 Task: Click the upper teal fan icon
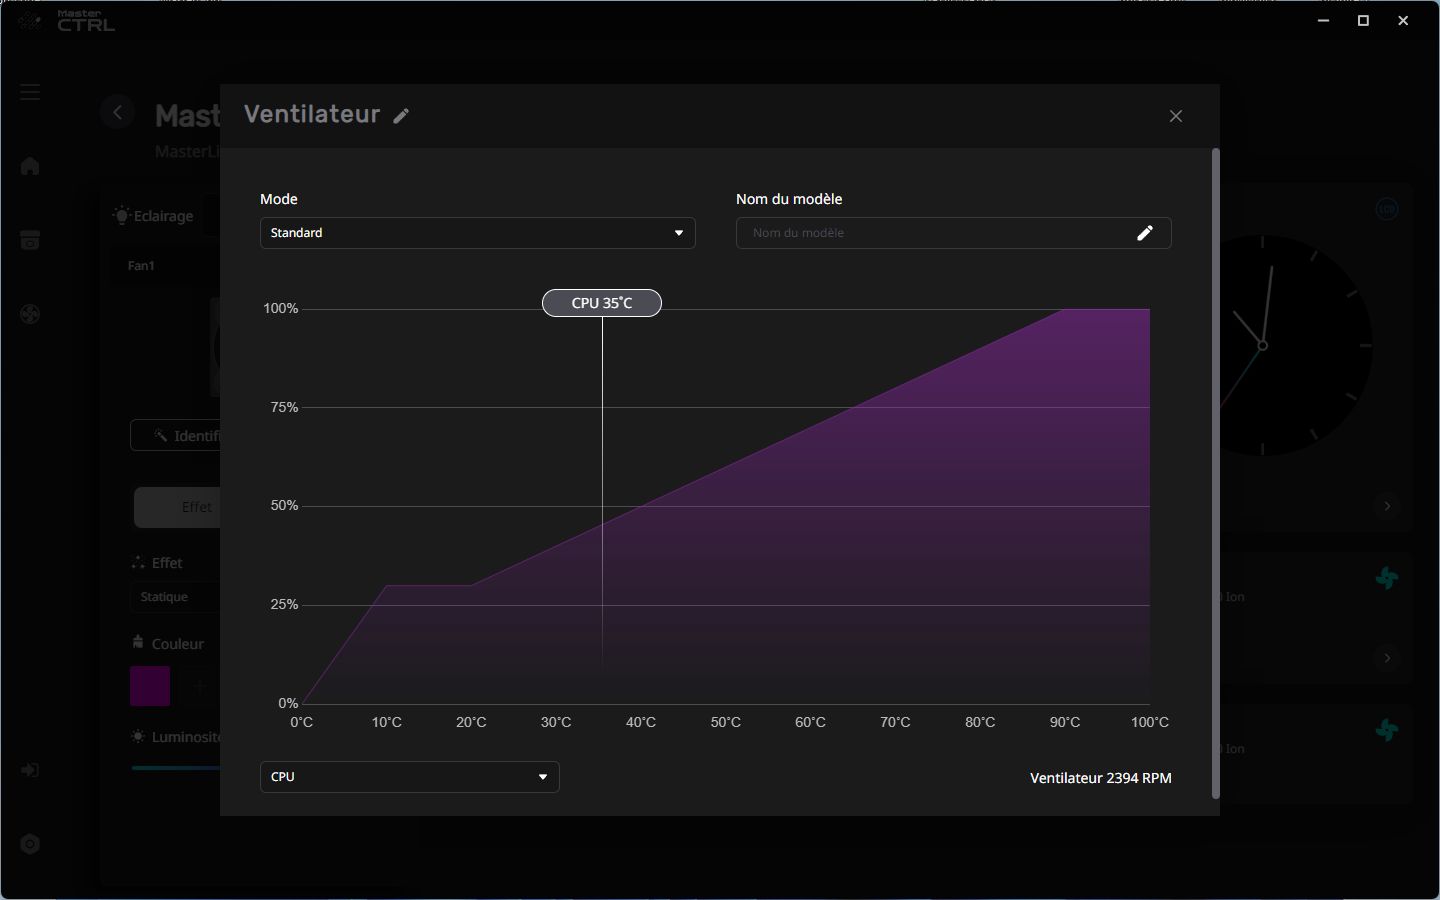[x=1387, y=578]
